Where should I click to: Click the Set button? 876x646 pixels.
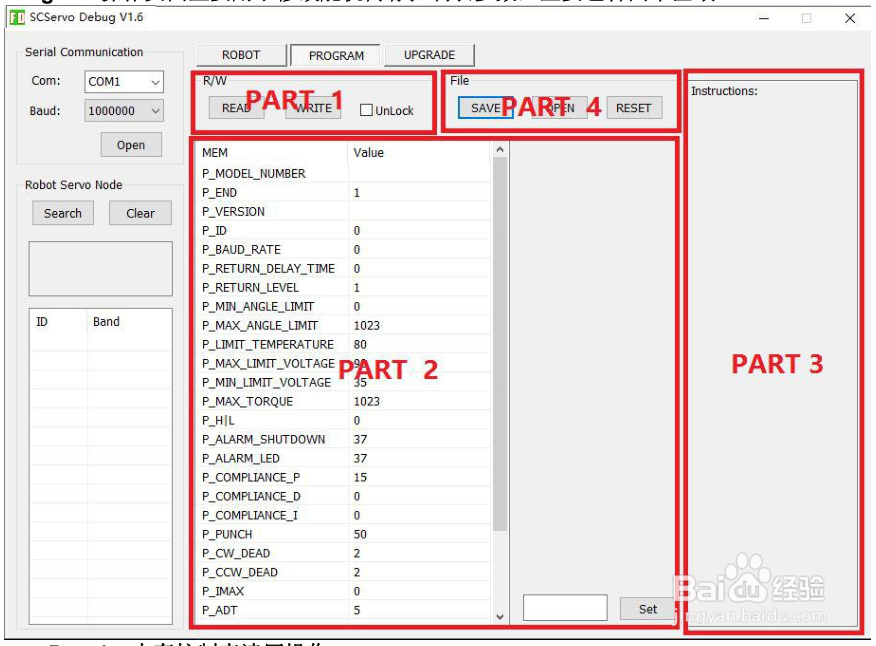click(x=648, y=609)
